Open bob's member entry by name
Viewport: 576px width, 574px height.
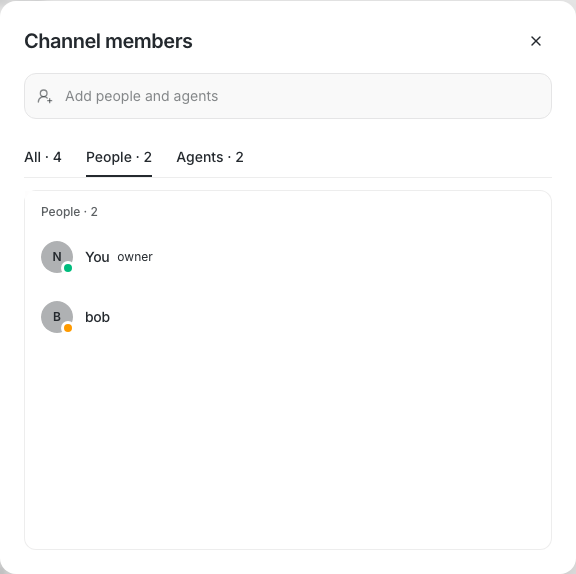pos(97,317)
